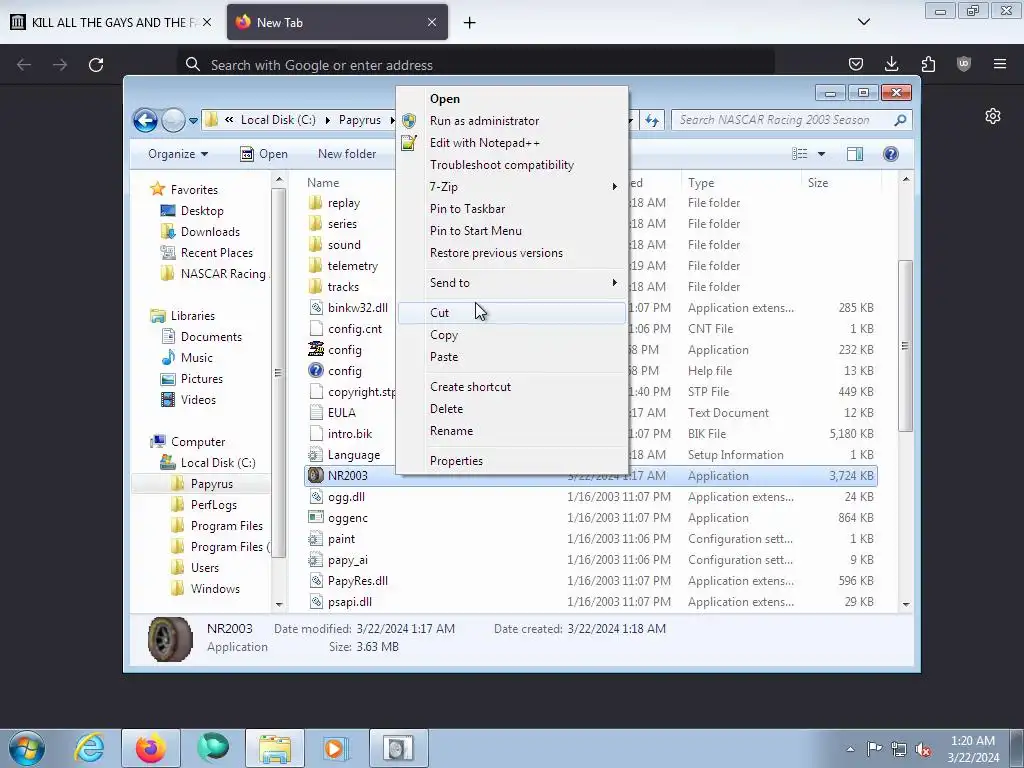Select Restore previous versions
The height and width of the screenshot is (768, 1024).
pos(496,253)
